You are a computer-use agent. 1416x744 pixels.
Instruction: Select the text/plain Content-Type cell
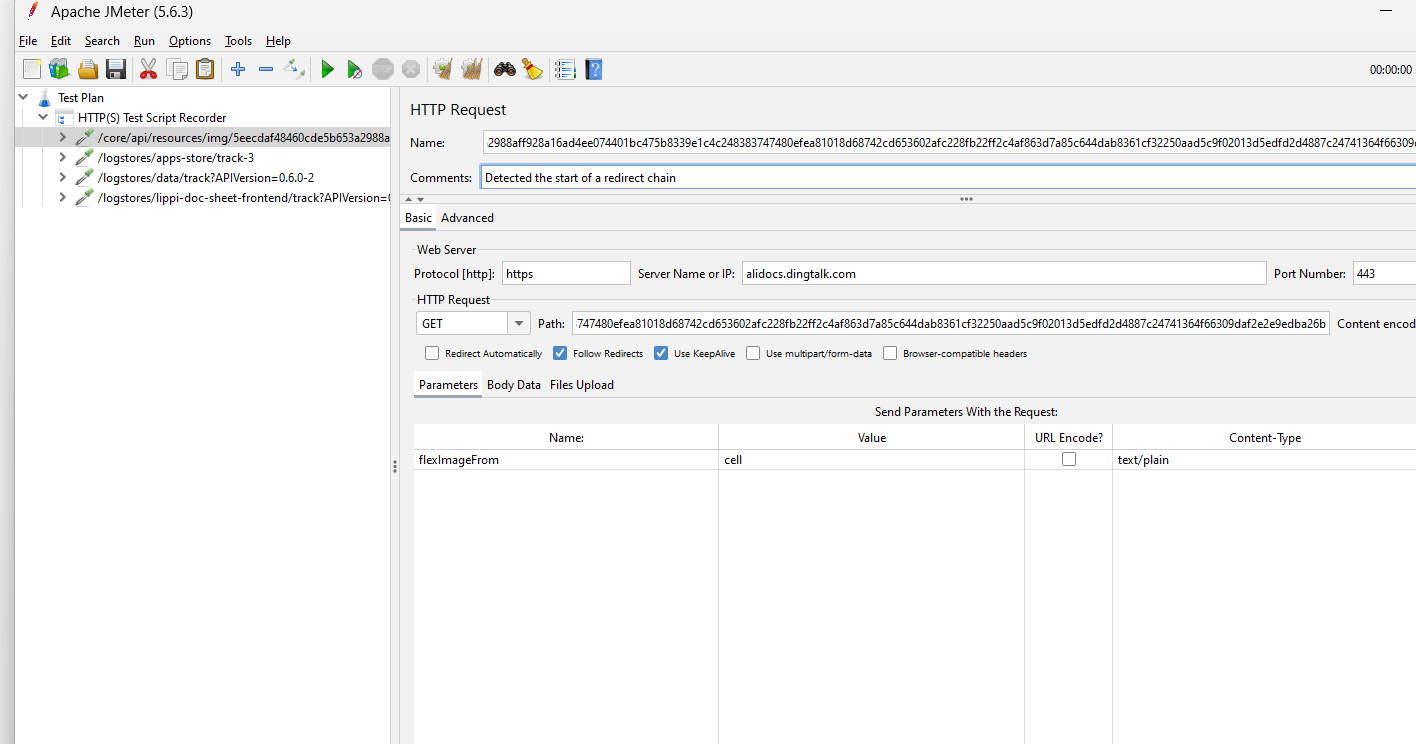(1264, 460)
